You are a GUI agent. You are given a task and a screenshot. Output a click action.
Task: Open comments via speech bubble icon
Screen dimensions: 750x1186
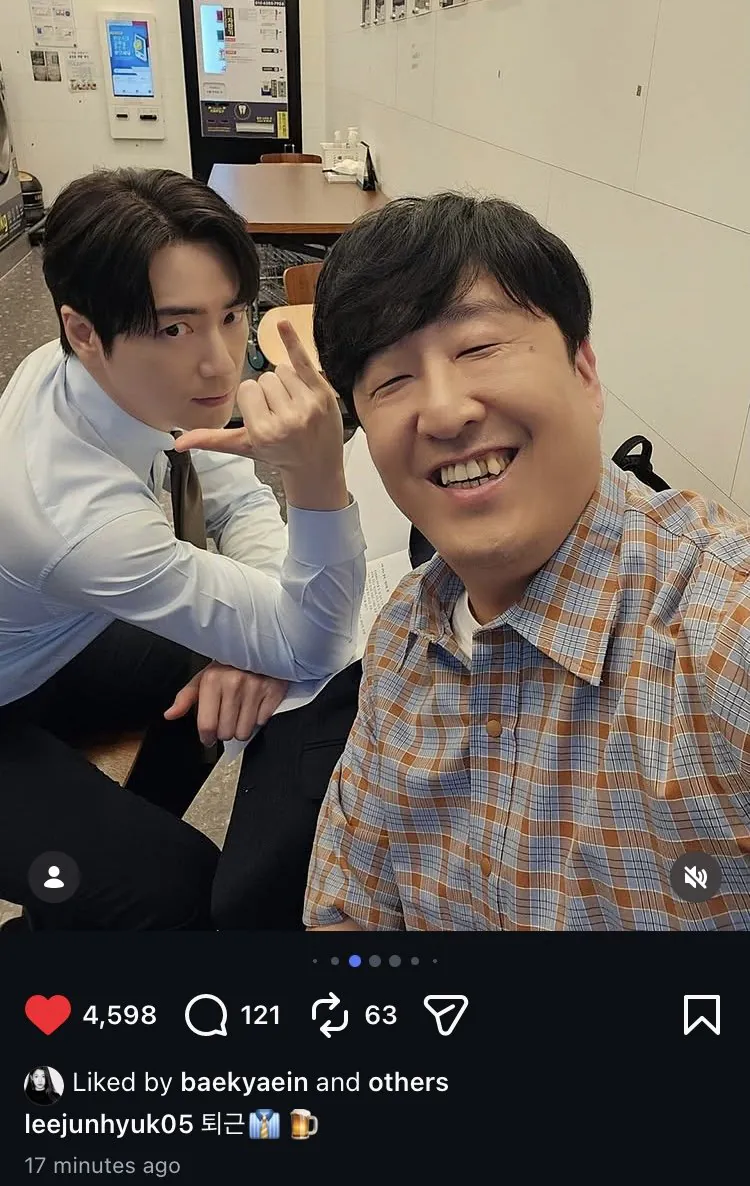pyautogui.click(x=206, y=1014)
